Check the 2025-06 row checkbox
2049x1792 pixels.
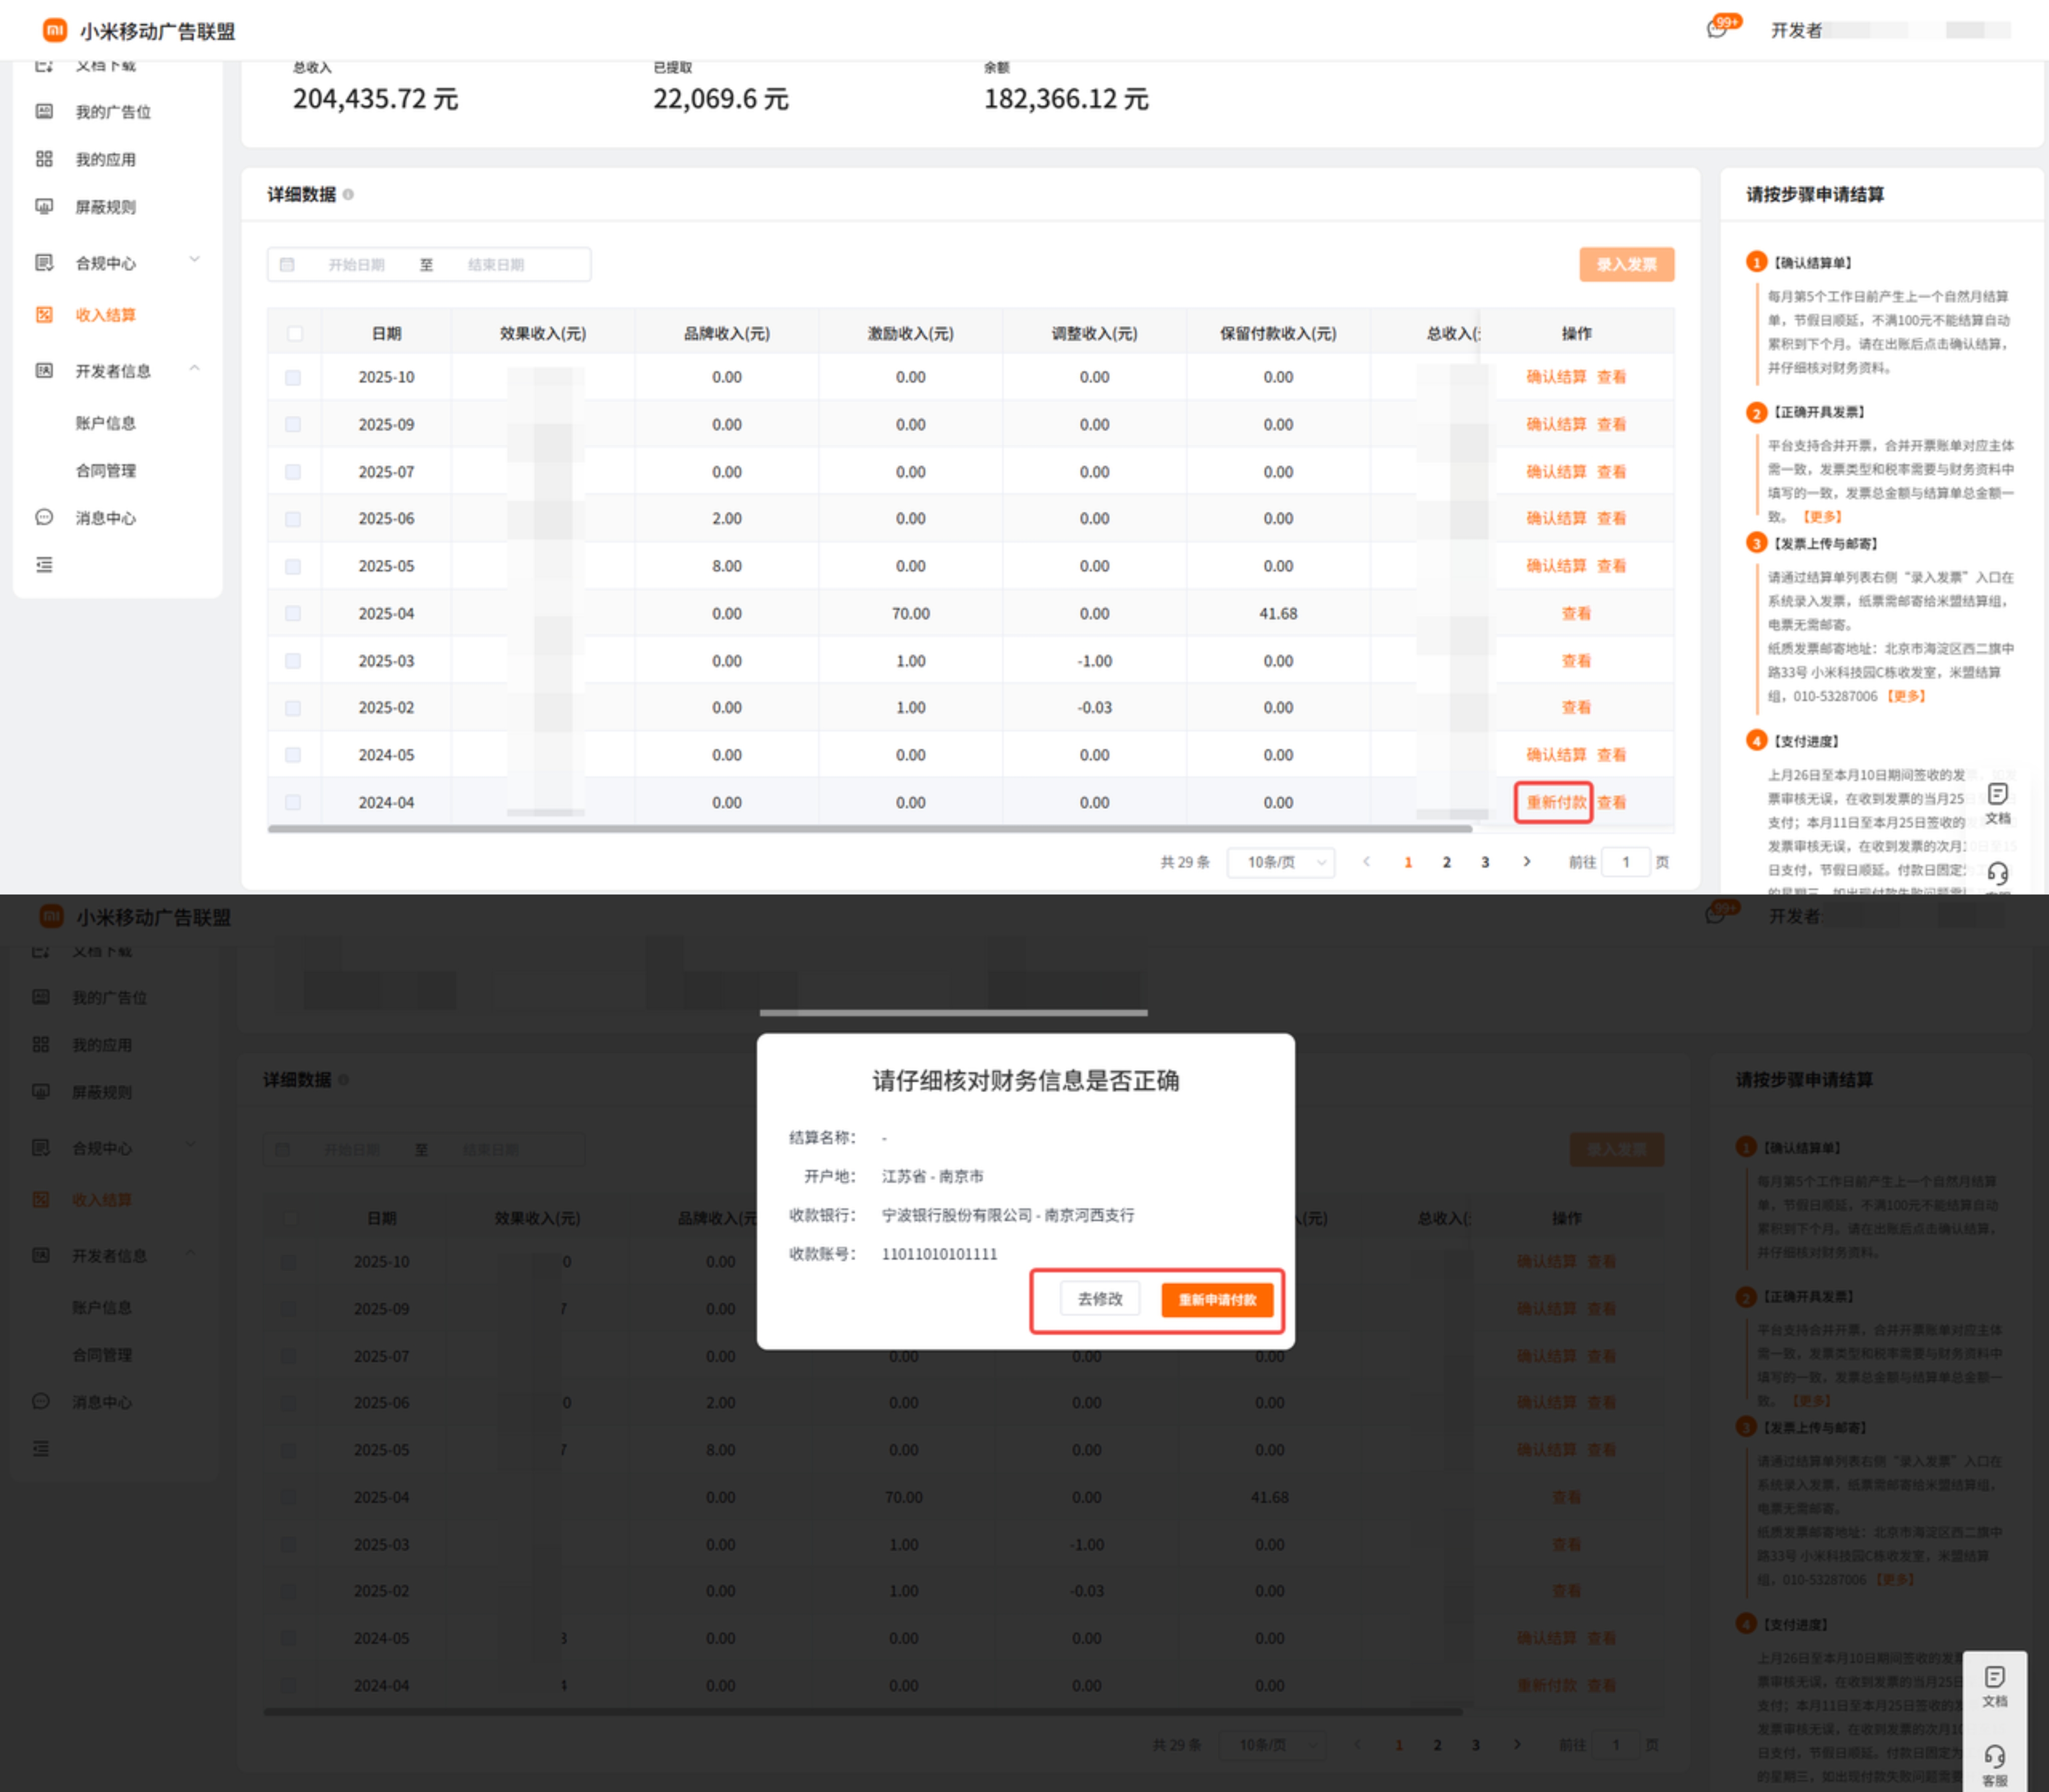point(293,519)
